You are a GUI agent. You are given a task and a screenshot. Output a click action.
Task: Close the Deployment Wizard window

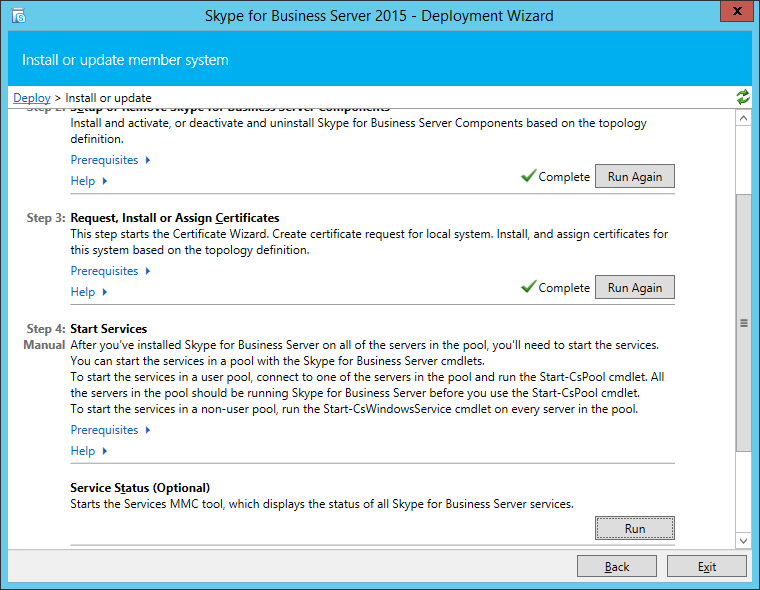coord(737,11)
